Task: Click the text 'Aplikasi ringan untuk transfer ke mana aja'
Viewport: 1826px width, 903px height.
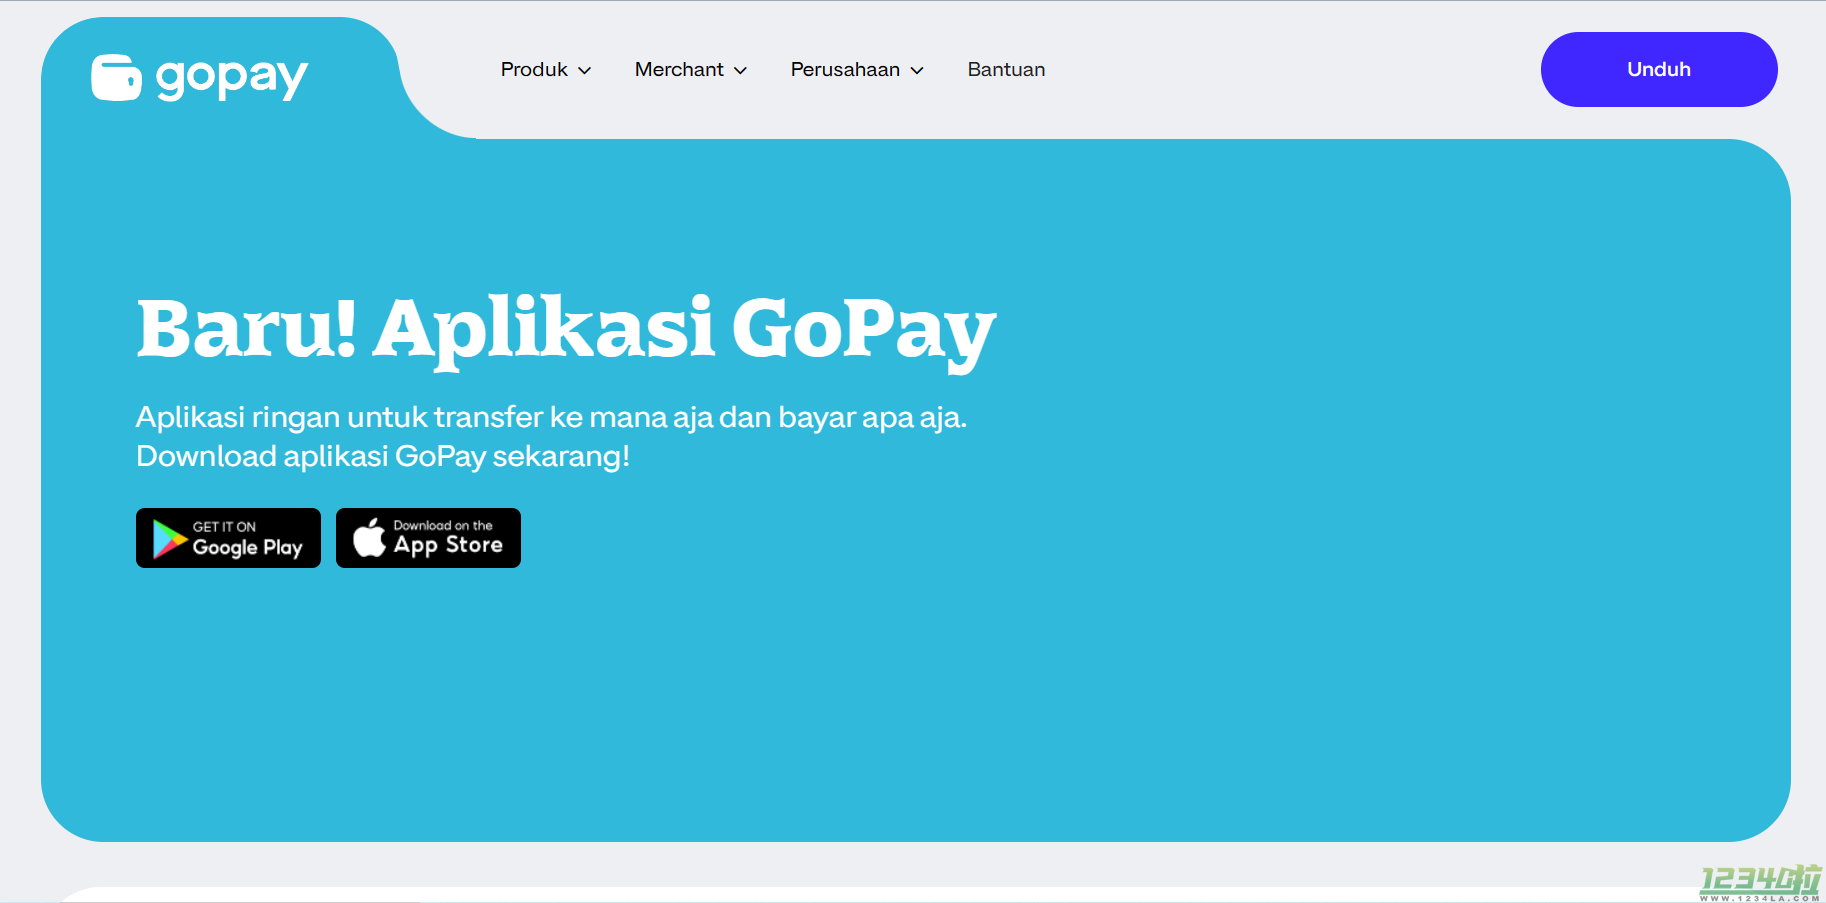Action: 424,417
